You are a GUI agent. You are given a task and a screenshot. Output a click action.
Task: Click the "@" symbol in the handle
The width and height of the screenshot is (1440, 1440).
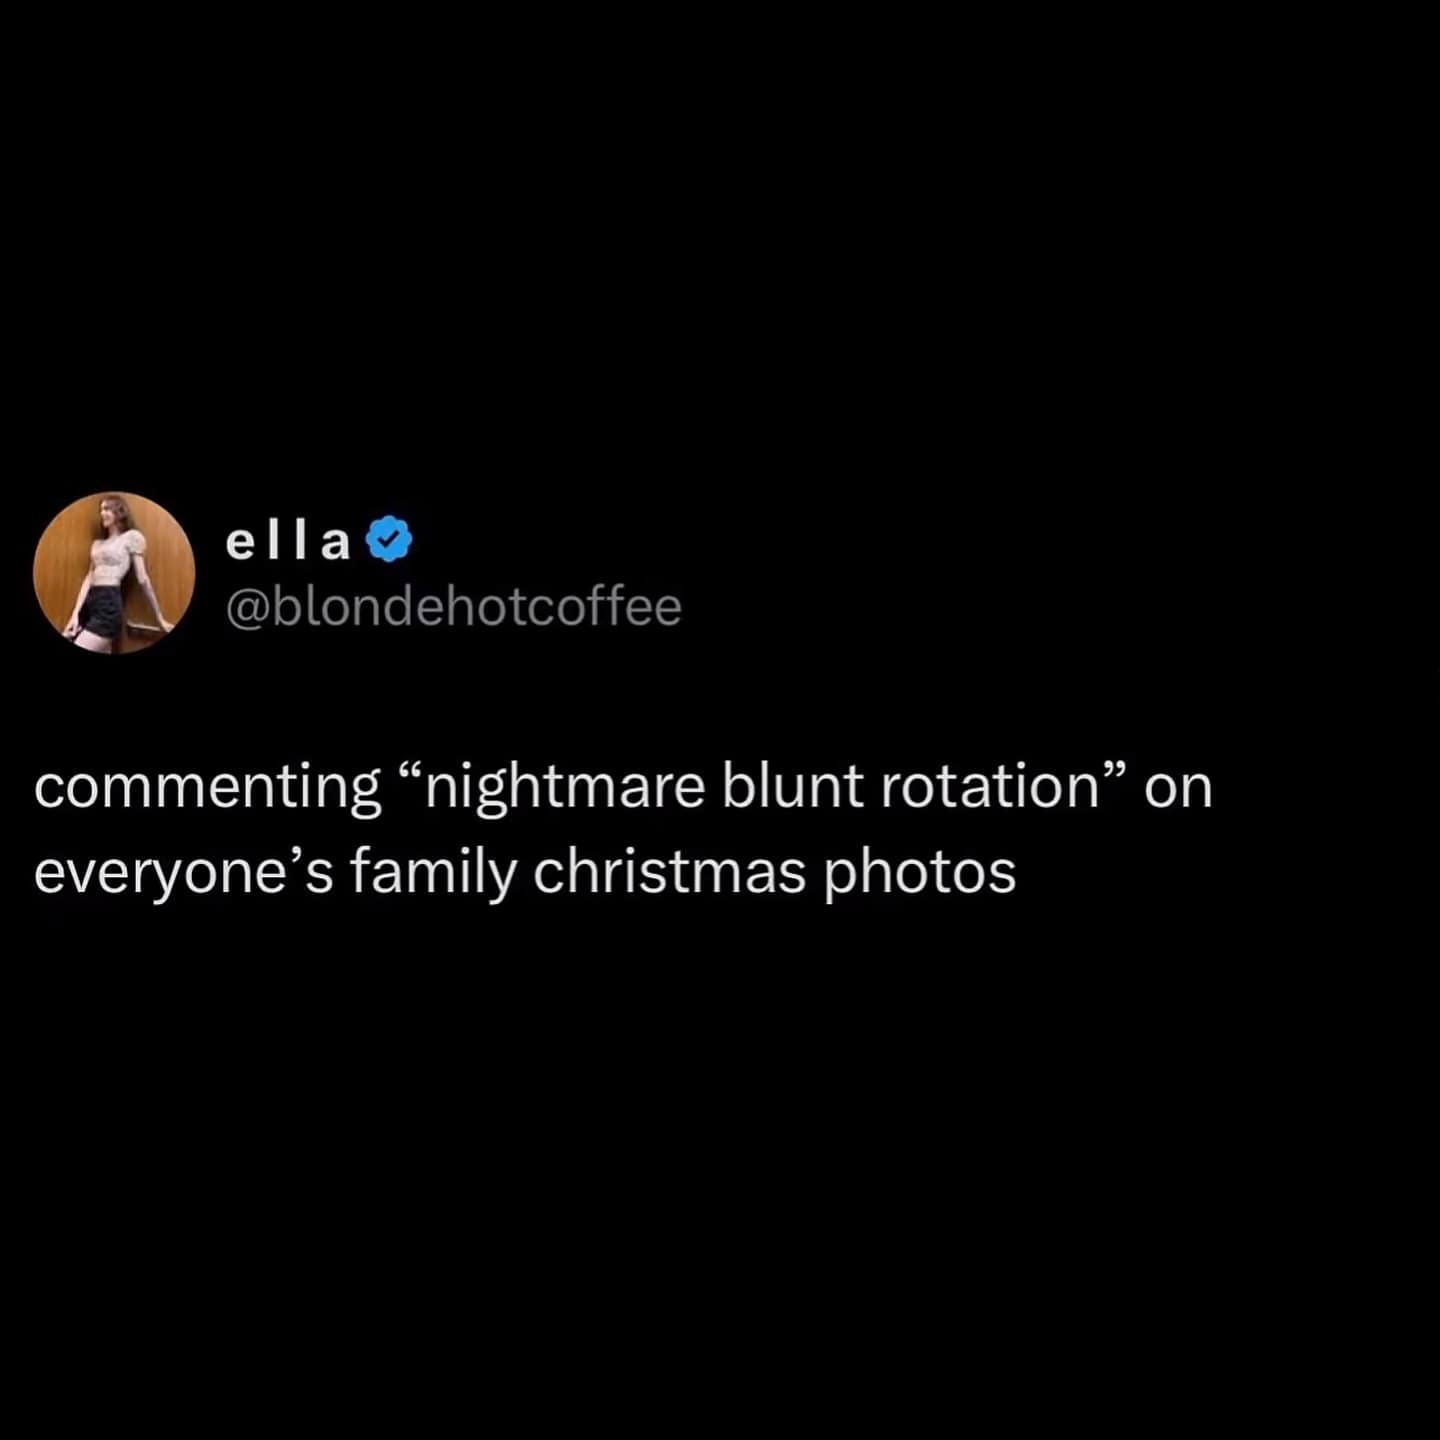248,608
